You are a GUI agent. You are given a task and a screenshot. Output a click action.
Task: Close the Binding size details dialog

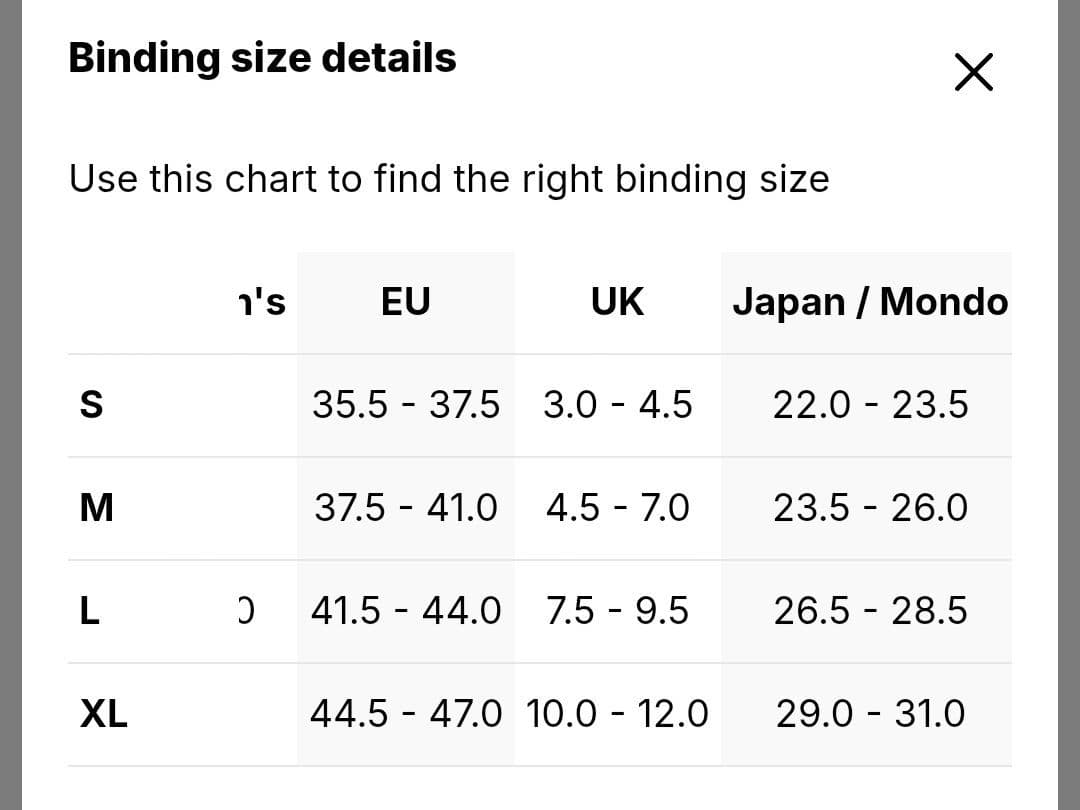[x=973, y=73]
